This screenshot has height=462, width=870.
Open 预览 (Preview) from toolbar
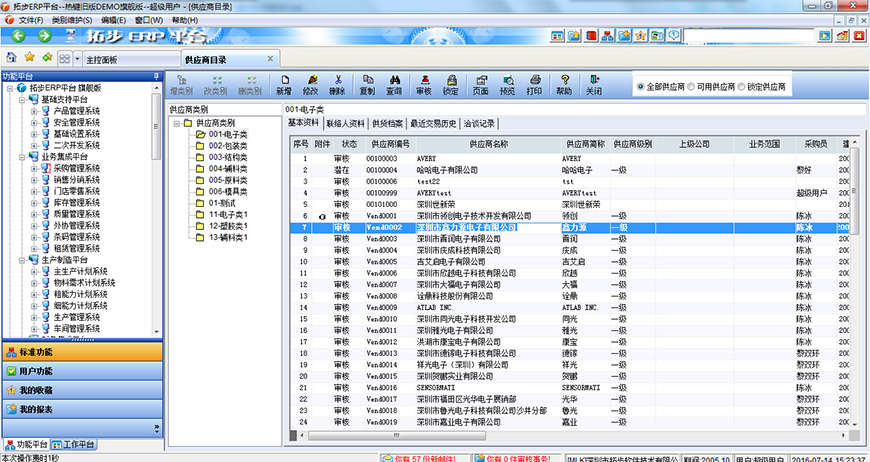coord(507,84)
